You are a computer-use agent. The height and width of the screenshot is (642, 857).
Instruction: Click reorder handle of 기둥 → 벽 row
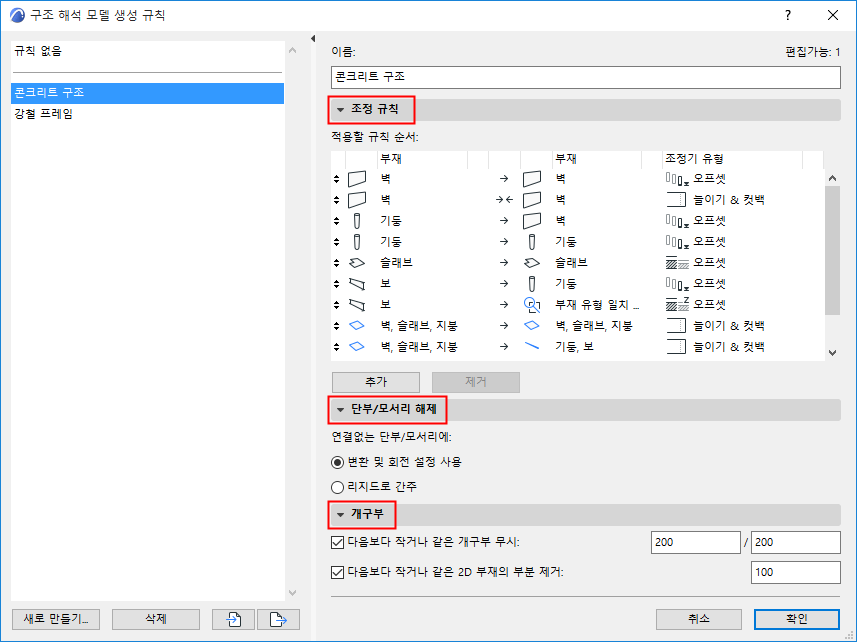click(336, 221)
